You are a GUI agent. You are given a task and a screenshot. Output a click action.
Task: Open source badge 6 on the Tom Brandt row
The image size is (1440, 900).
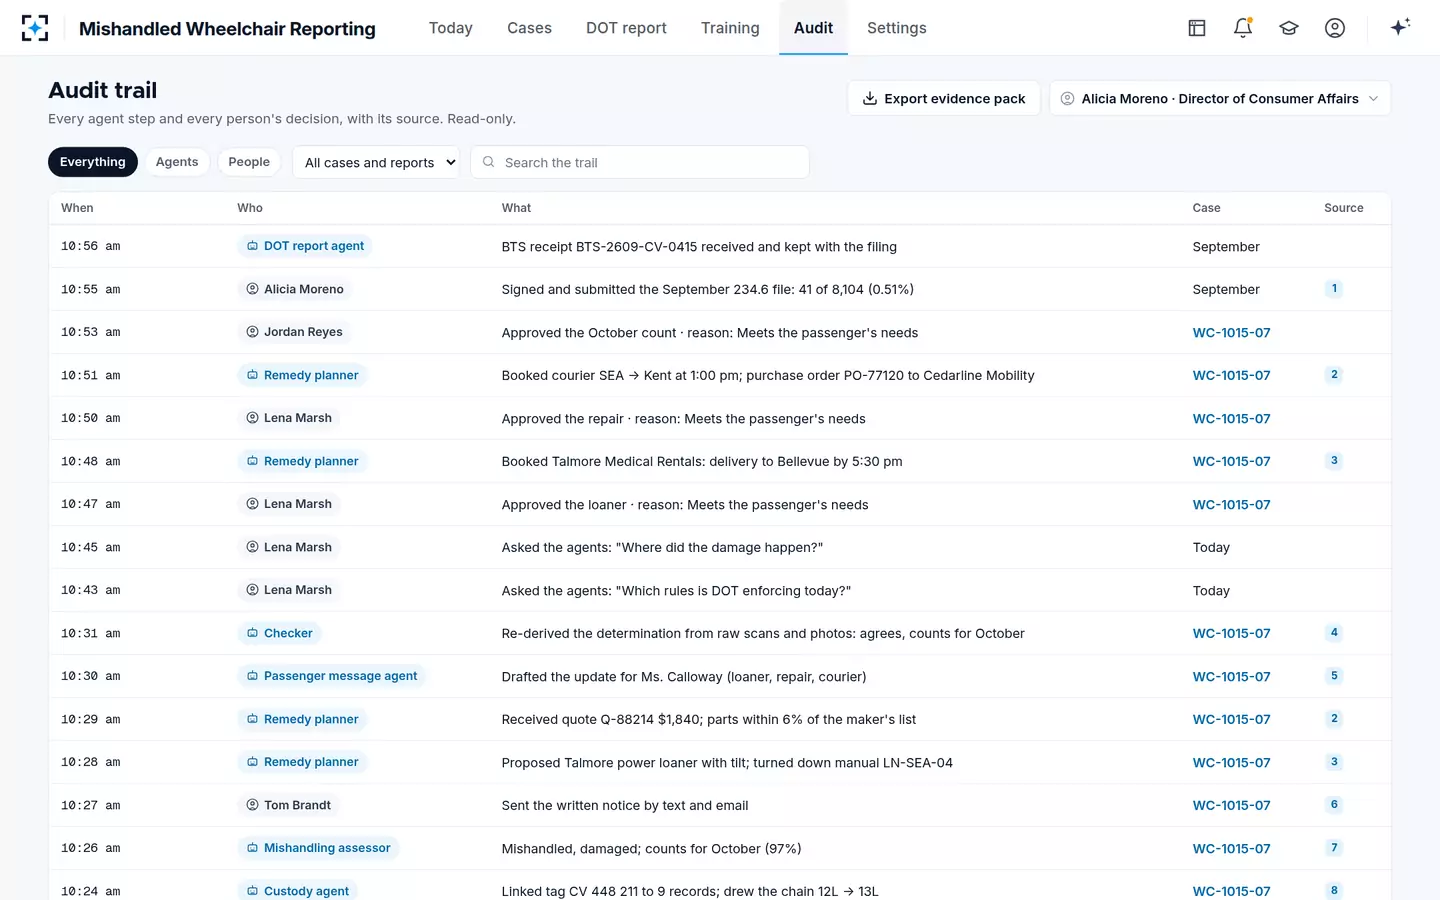1334,805
